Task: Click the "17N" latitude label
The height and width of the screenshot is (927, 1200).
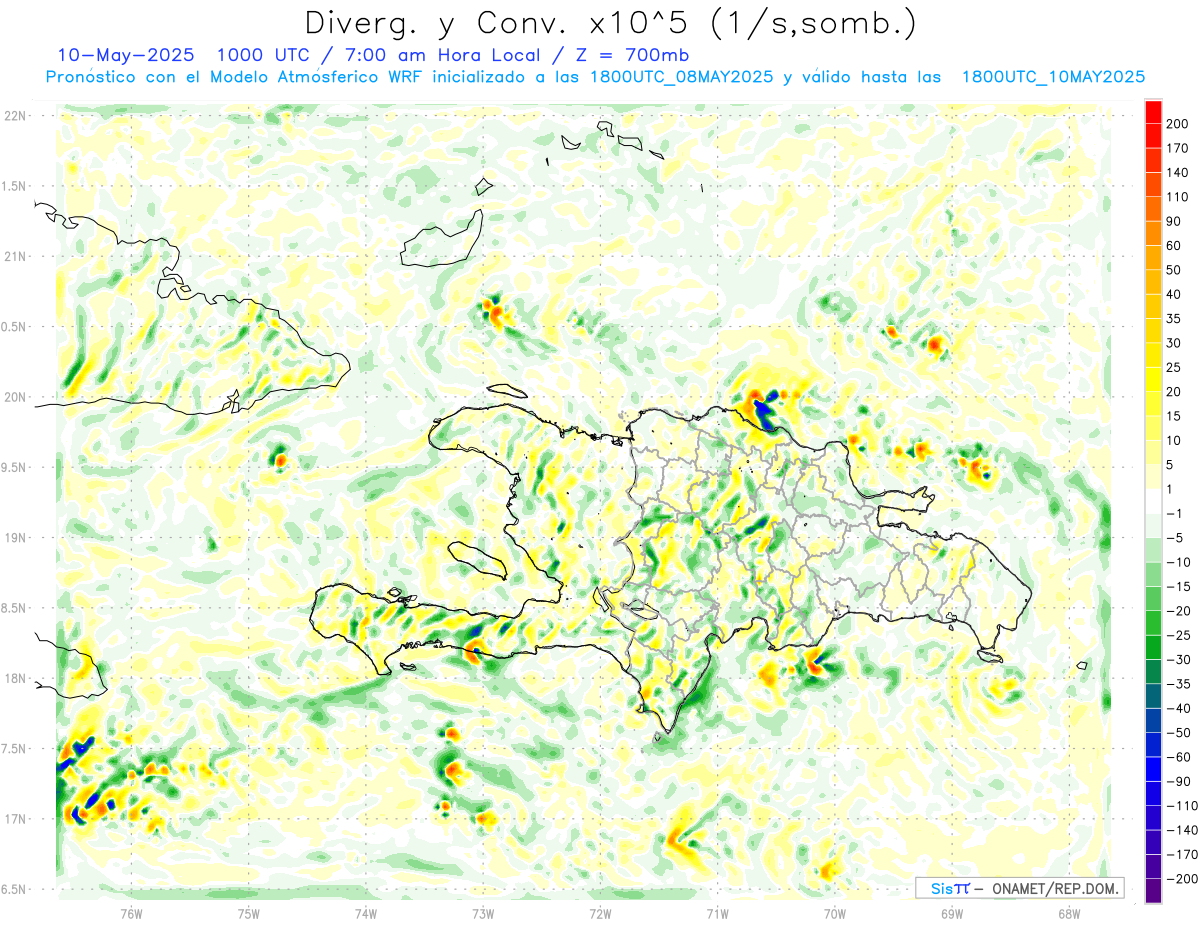Action: (15, 819)
